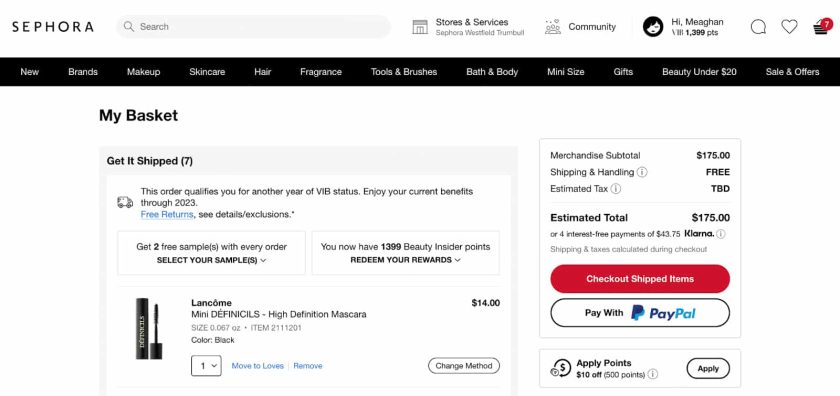This screenshot has width=840, height=396.
Task: Open Mini DÉFINICILS High Definition Mascara title
Action: [279, 314]
